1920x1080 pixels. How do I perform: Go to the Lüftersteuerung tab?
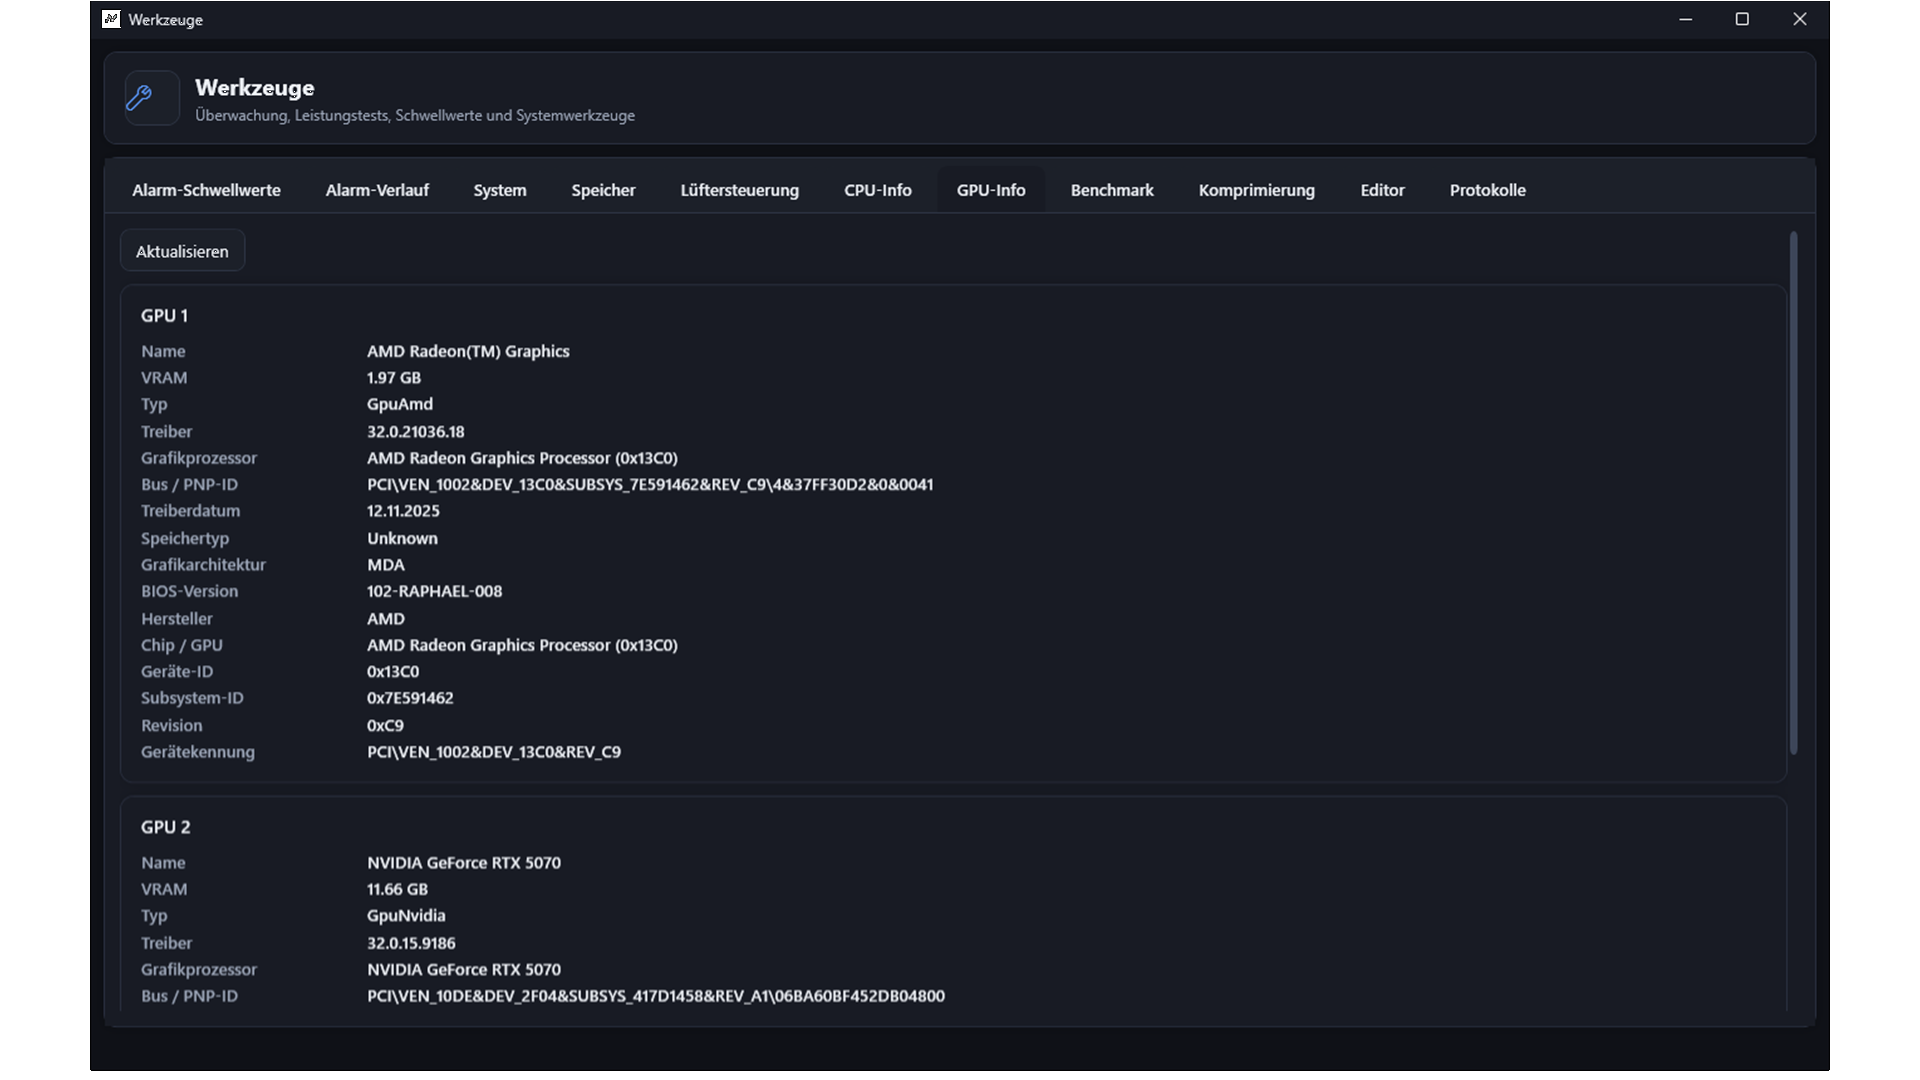tap(740, 190)
